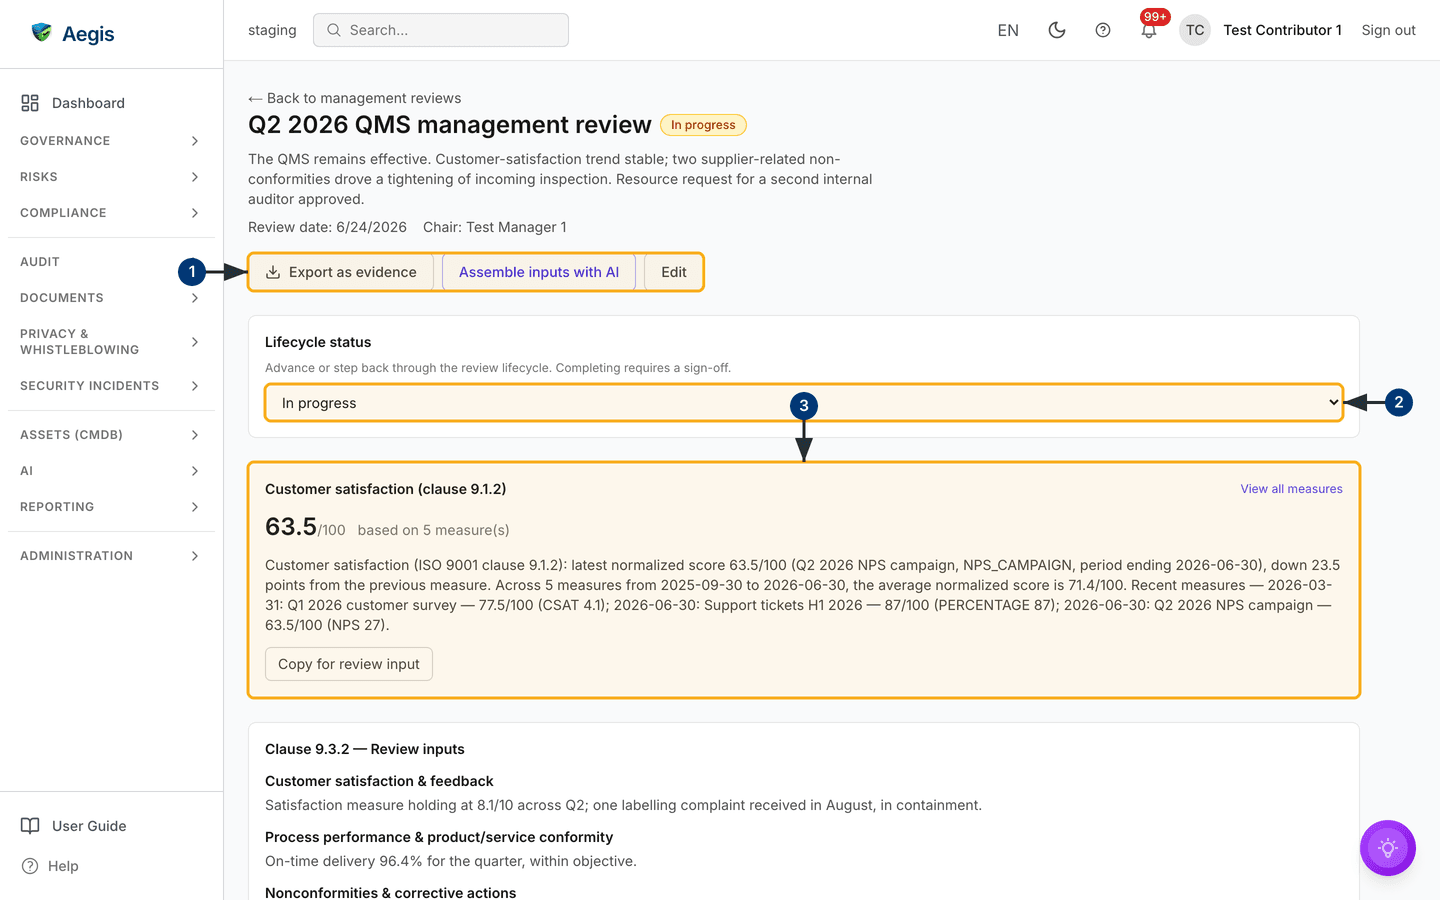
Task: Click Review date: 6/24/2026 text
Action: point(327,227)
